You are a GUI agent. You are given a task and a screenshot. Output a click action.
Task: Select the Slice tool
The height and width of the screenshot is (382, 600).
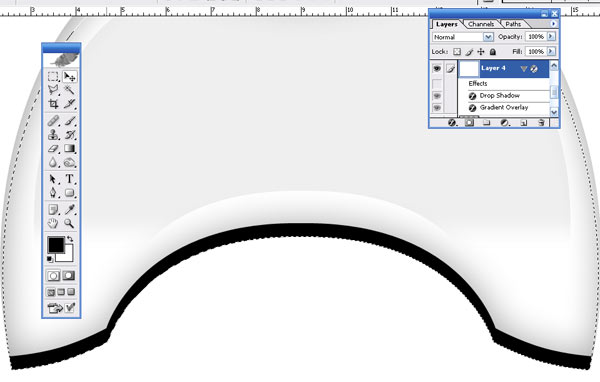(69, 104)
